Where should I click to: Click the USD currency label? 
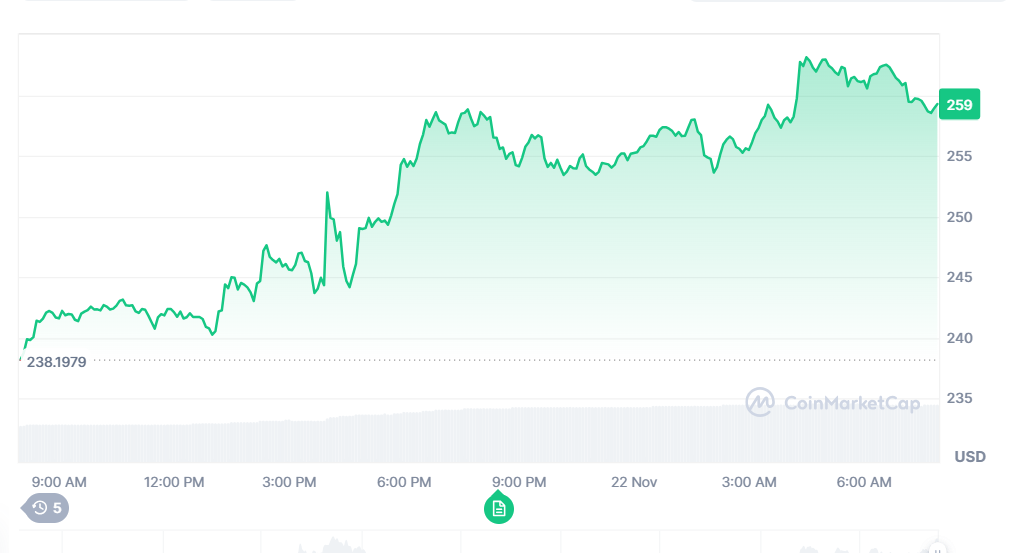pos(969,457)
